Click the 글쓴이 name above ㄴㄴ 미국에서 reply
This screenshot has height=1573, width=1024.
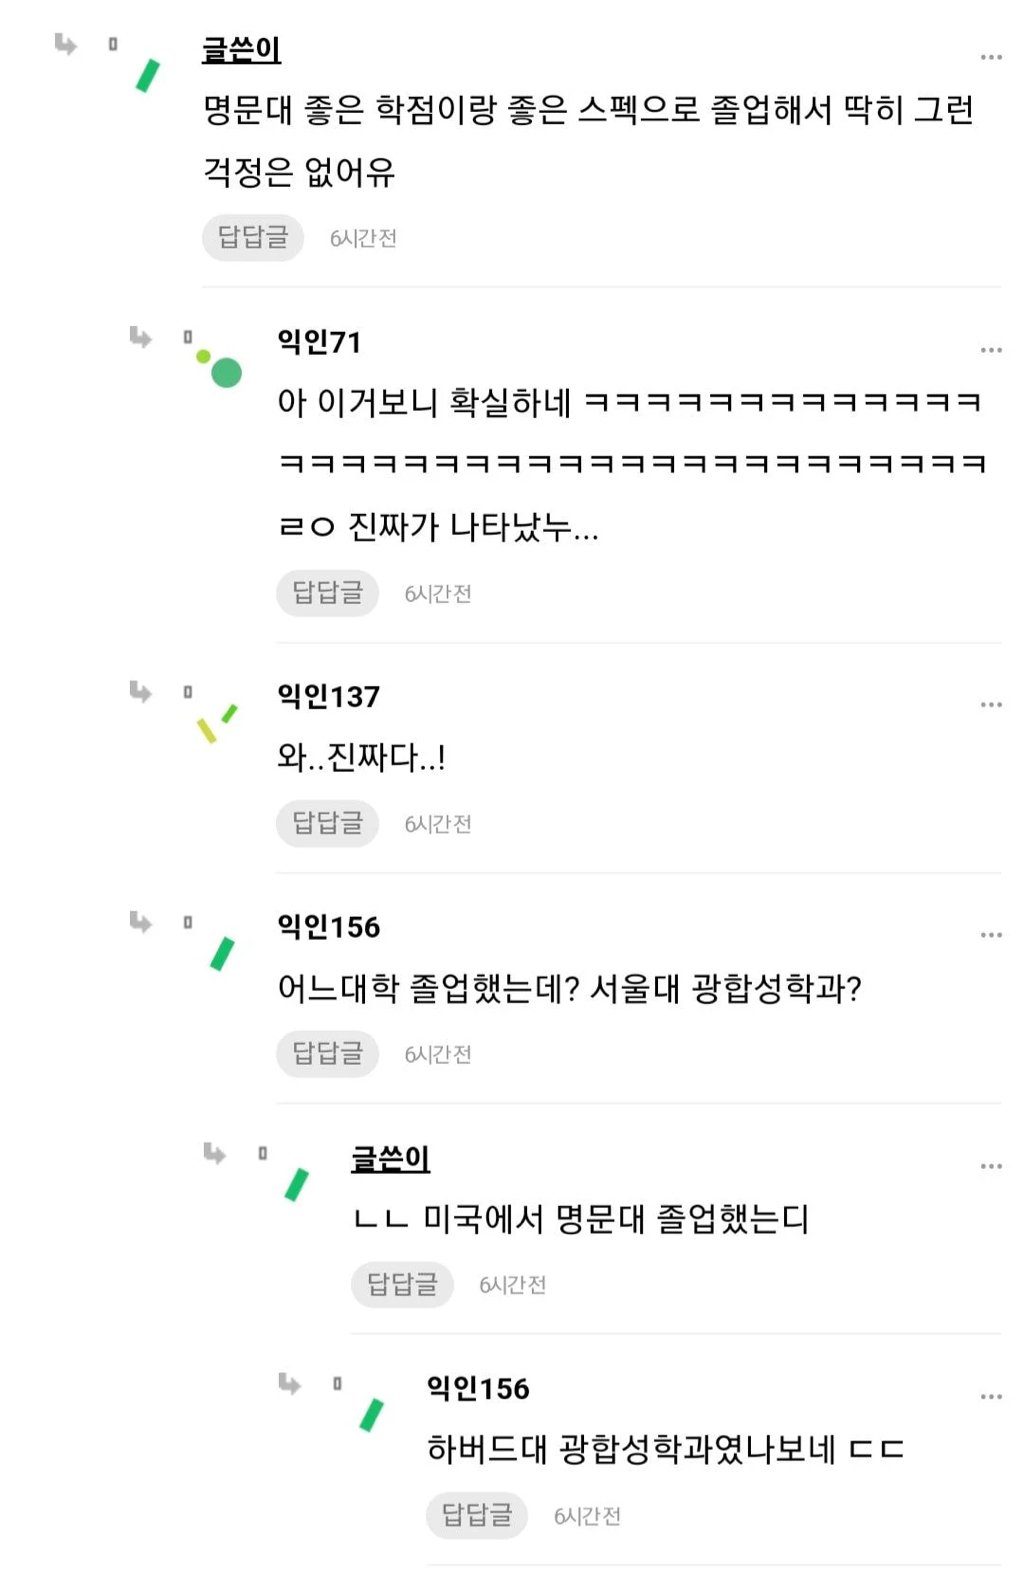point(390,1159)
